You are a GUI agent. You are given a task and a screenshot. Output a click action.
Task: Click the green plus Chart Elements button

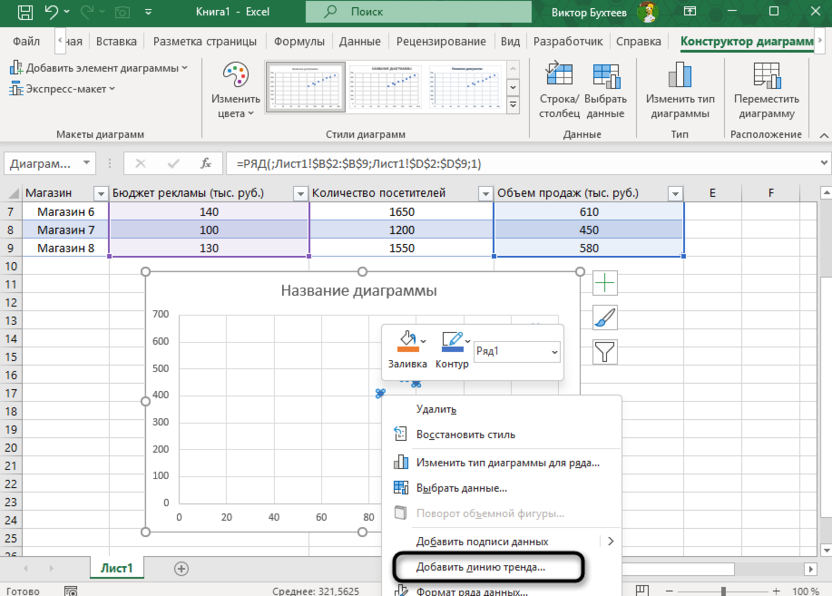(x=605, y=284)
